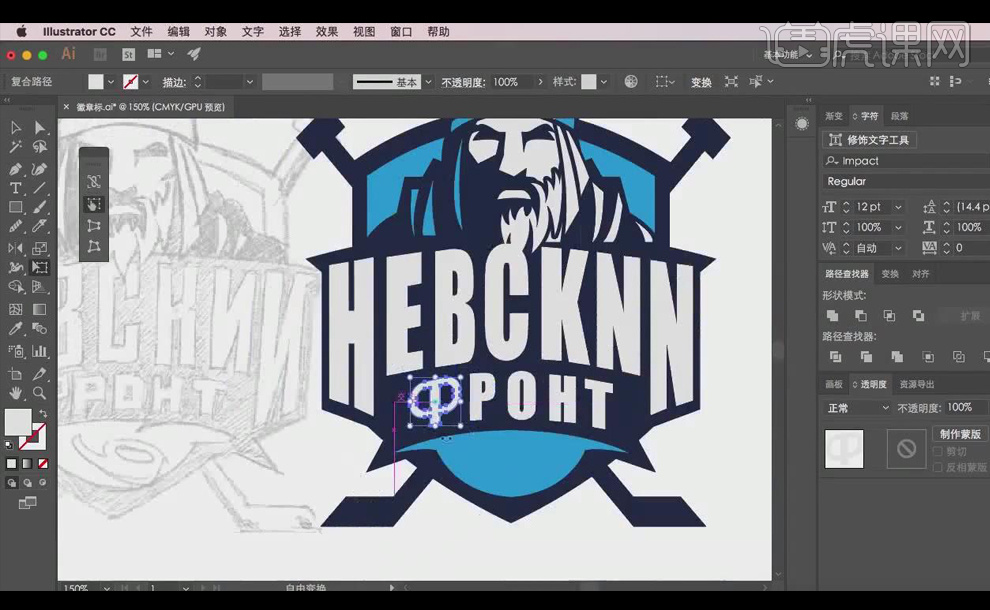This screenshot has width=990, height=610.
Task: Select the Rectangle tool
Action: tap(16, 207)
